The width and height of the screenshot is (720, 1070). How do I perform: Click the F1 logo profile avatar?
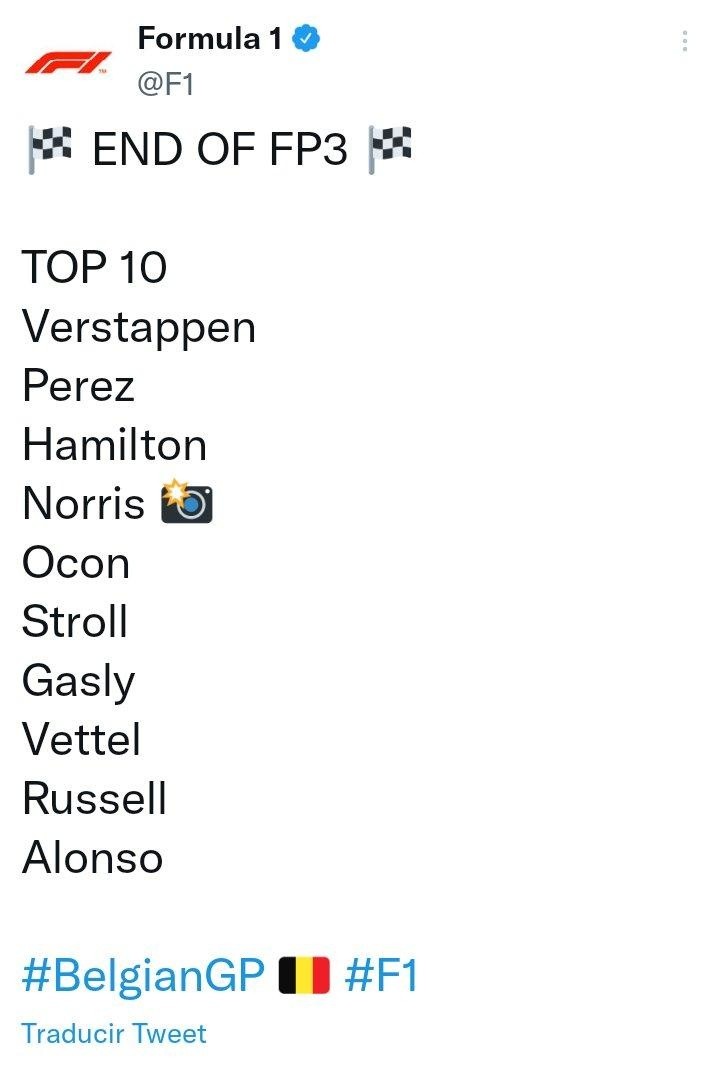pyautogui.click(x=67, y=62)
